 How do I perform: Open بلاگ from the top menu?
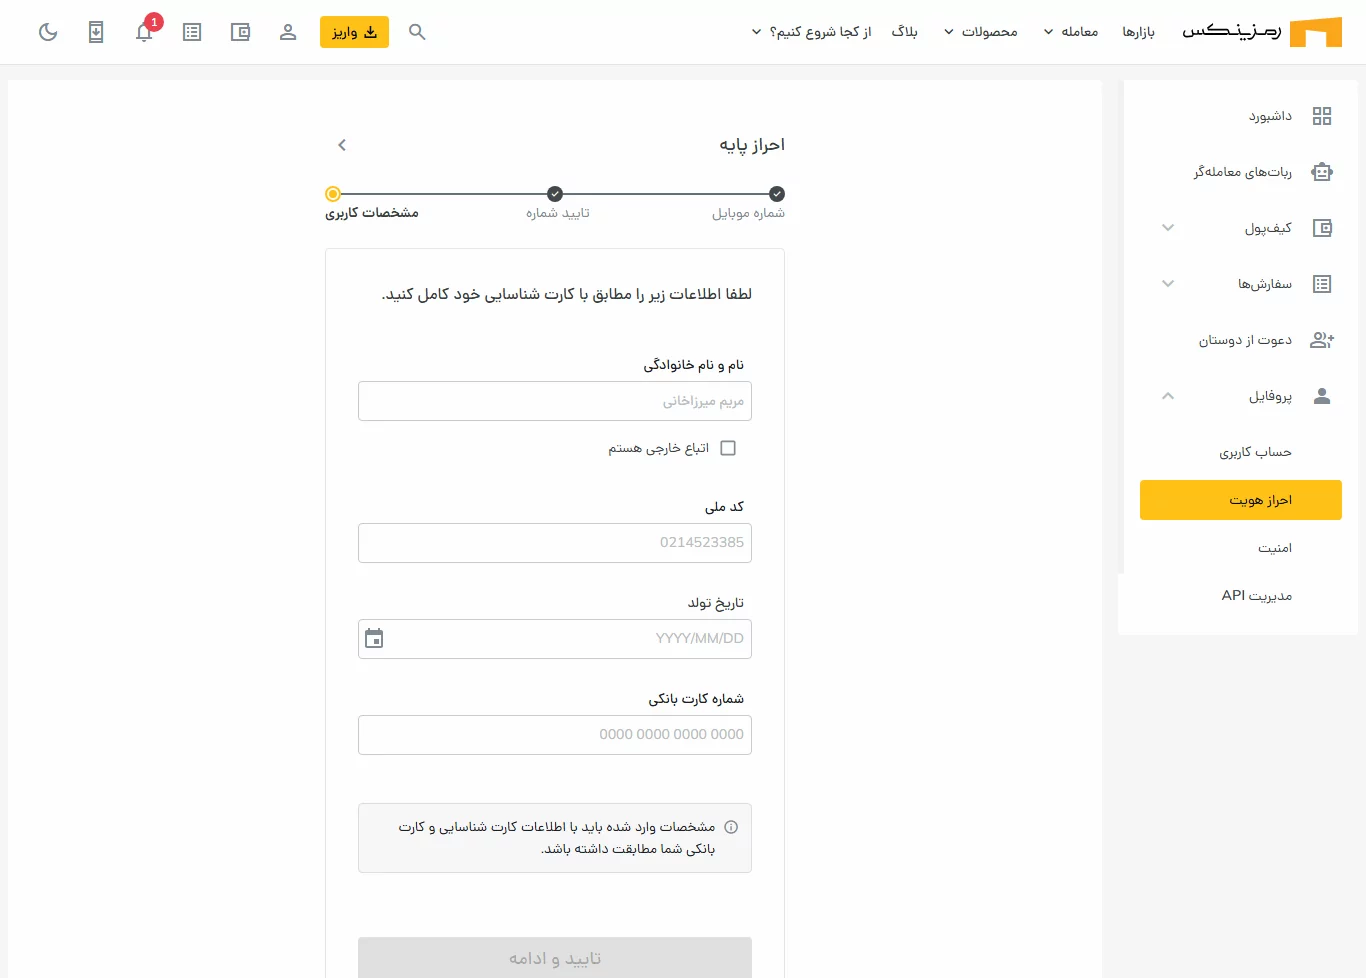[904, 32]
